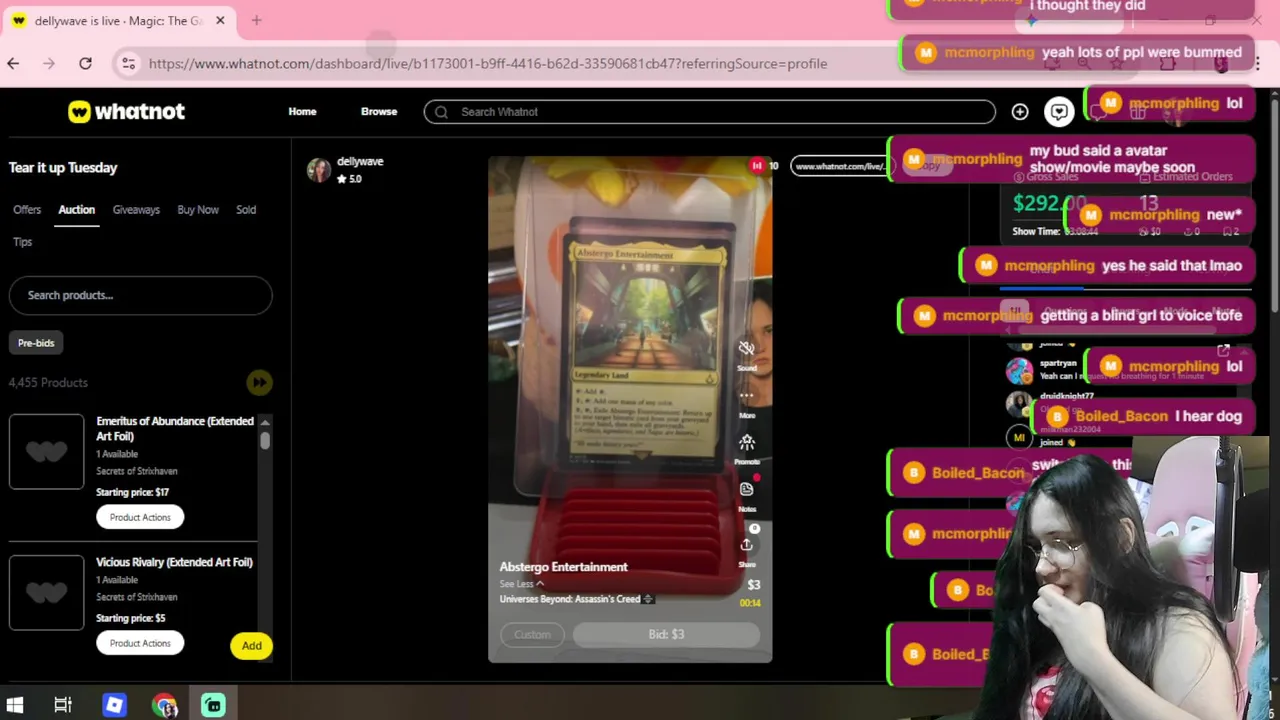This screenshot has width=1280, height=720.
Task: Select the dellywave is live browser tab
Action: pos(118,21)
